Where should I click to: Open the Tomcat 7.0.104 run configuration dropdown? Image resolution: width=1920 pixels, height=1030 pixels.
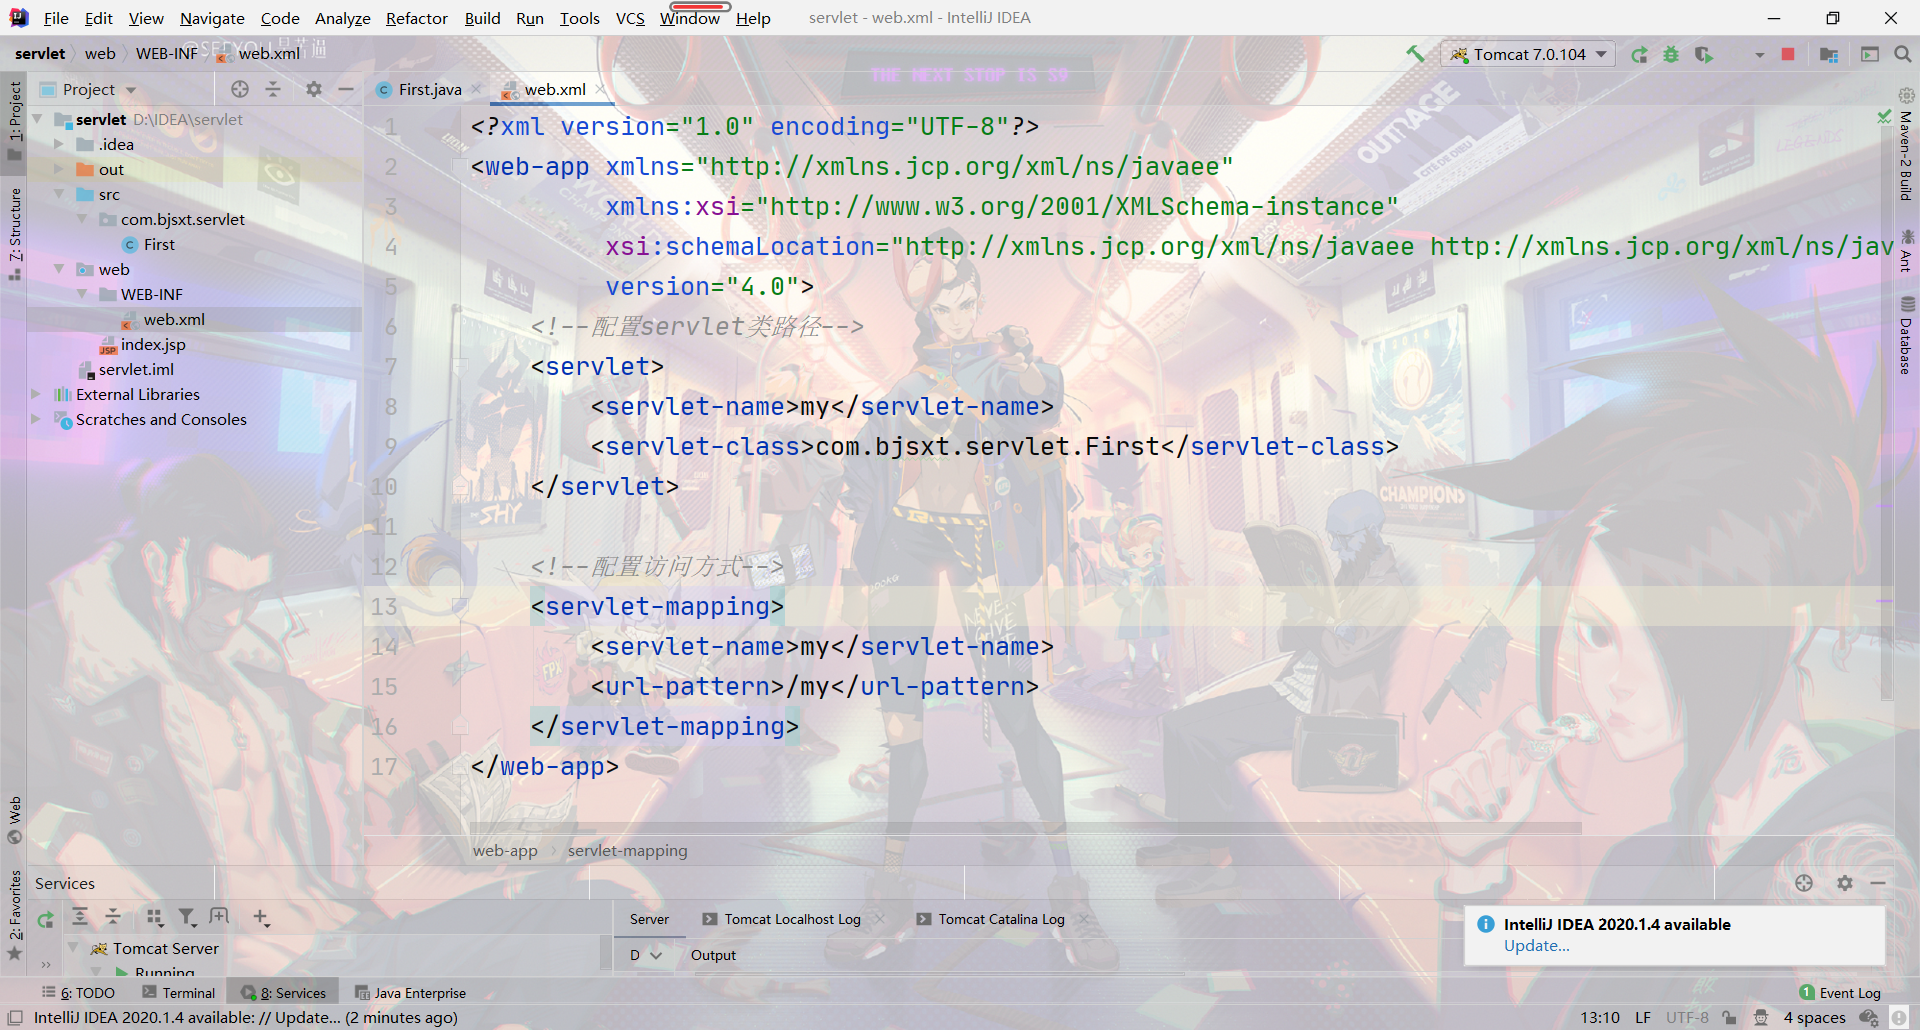tap(1528, 54)
